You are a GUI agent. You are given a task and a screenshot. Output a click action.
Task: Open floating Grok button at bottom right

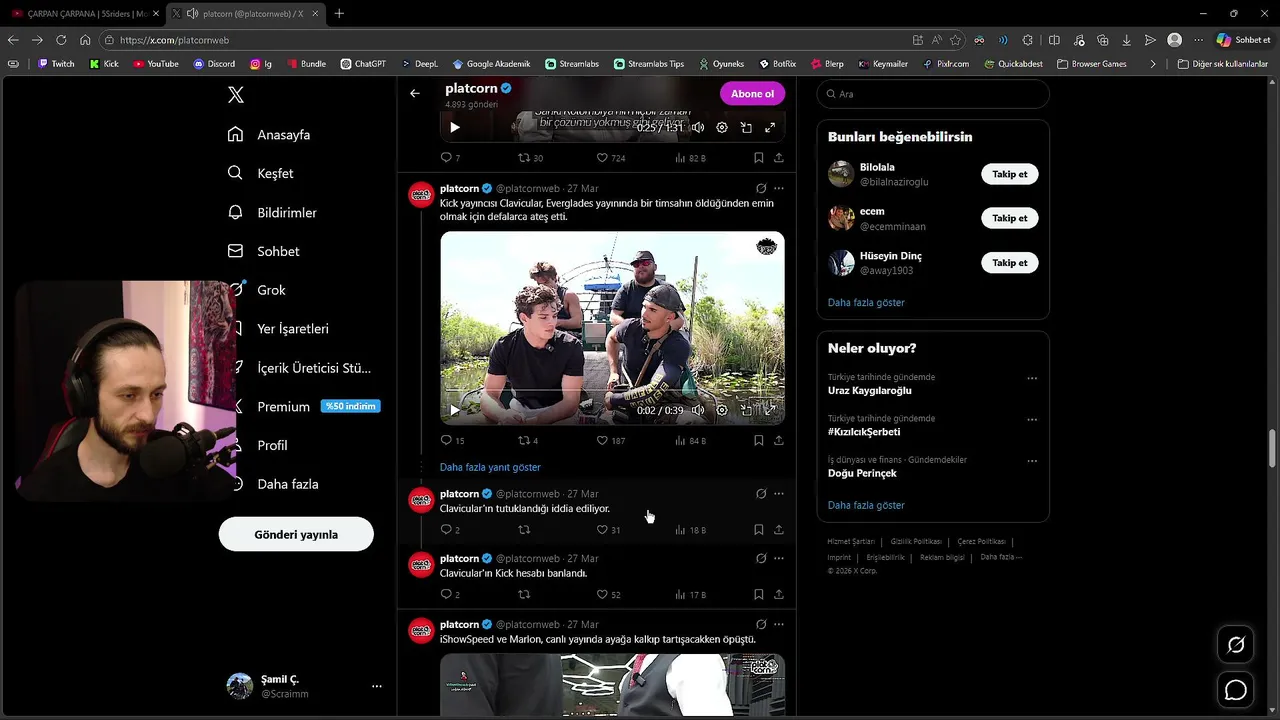tap(1236, 645)
